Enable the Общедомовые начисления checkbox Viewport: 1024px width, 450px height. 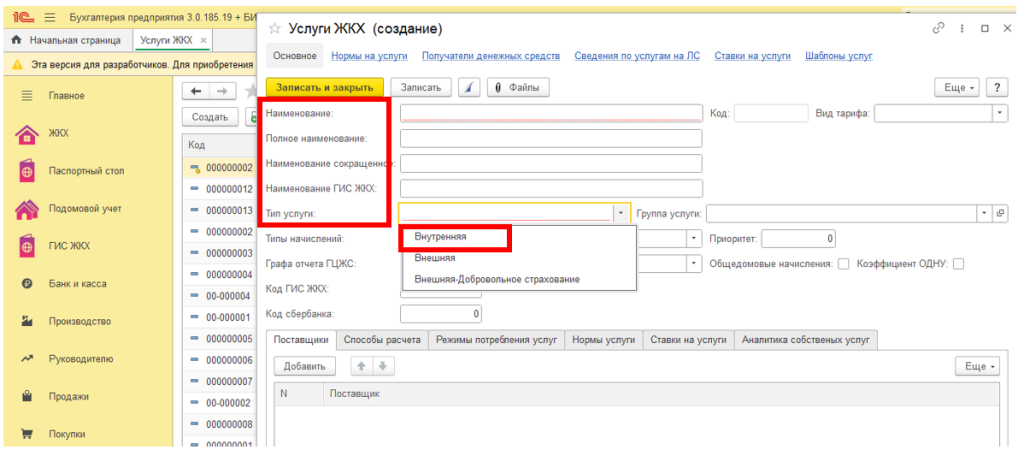click(x=843, y=264)
